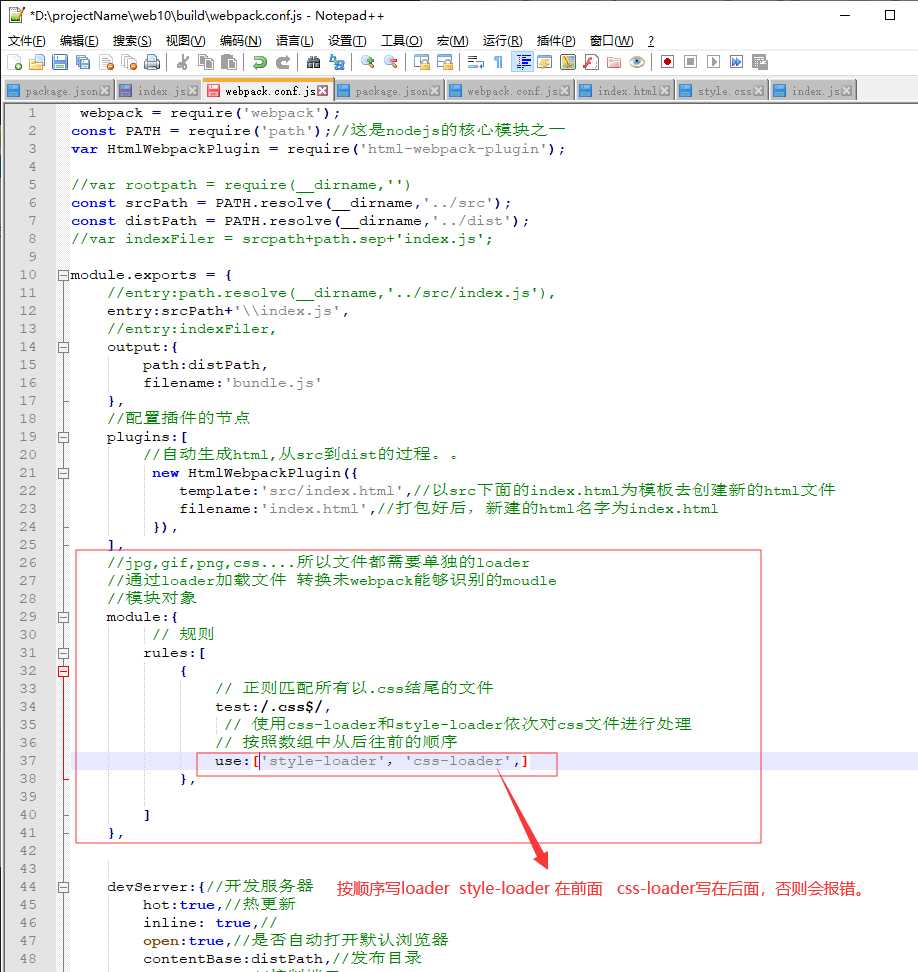Click the stop macro recording icon
The image size is (918, 972).
pyautogui.click(x=690, y=62)
